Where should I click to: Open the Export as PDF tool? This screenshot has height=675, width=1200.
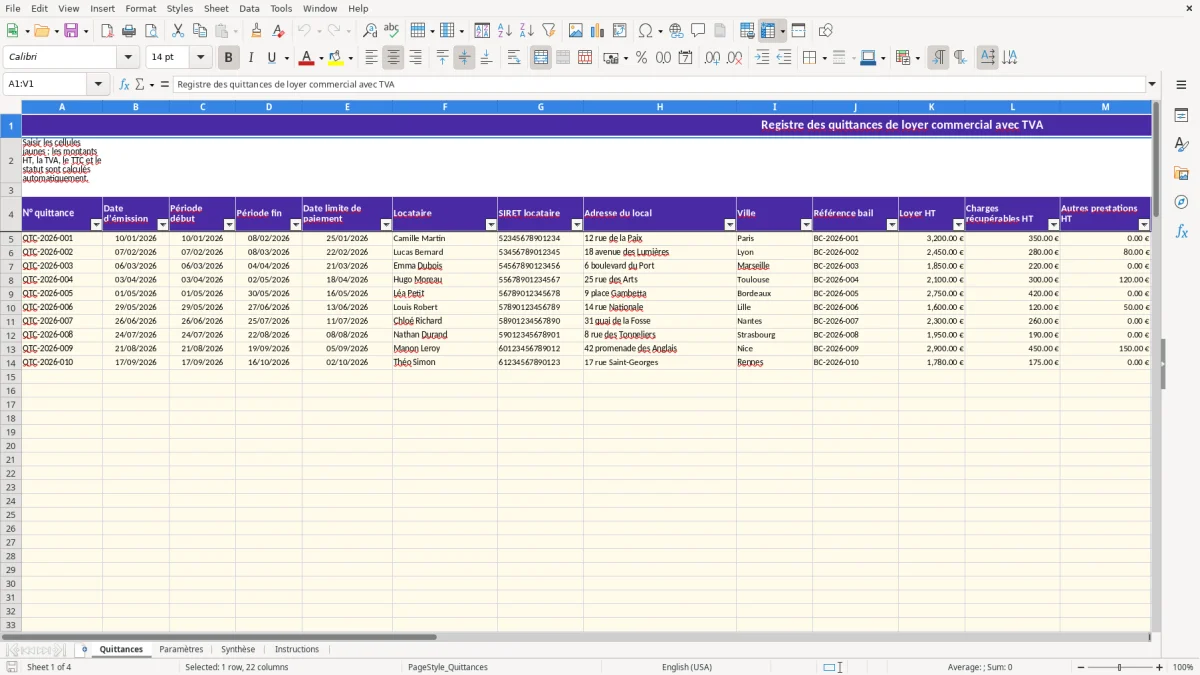point(107,31)
